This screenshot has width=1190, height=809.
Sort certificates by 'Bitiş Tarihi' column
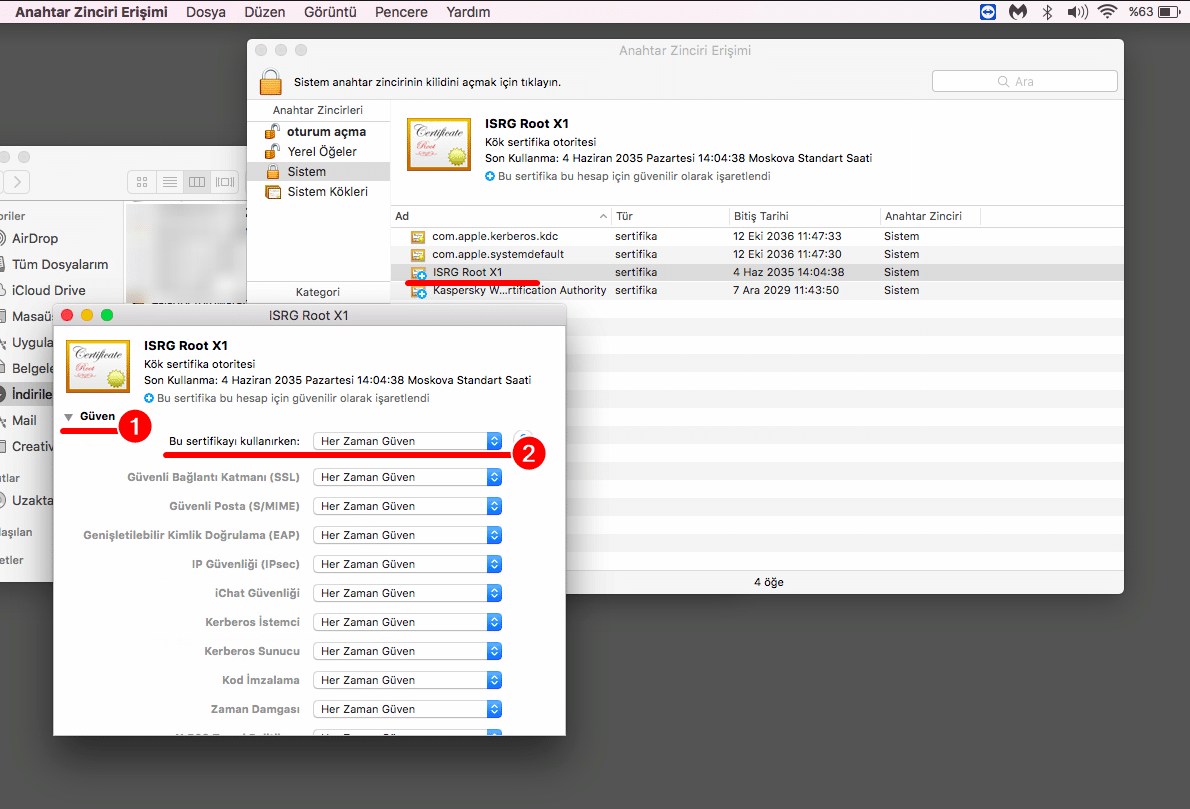coord(761,216)
